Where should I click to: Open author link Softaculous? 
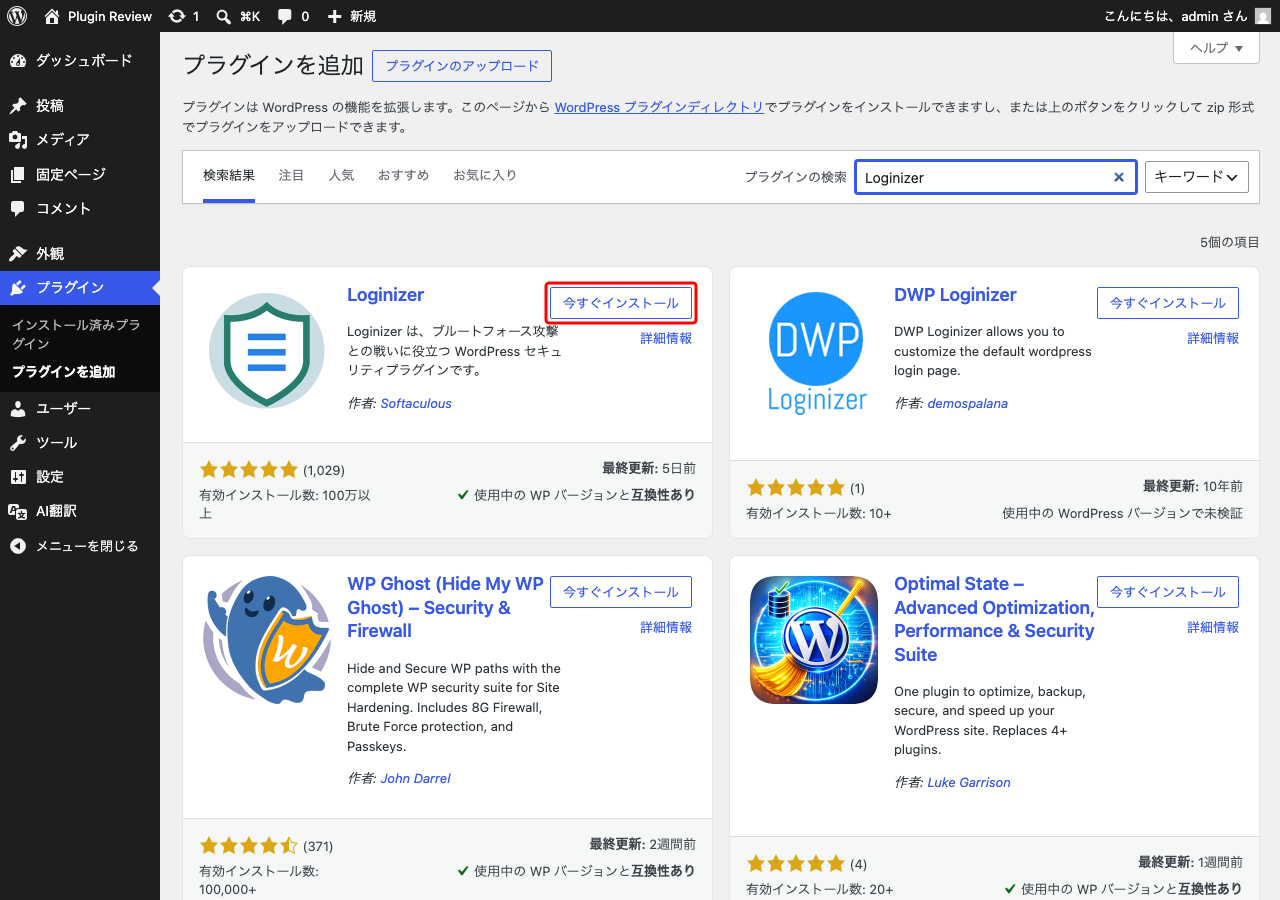click(416, 404)
